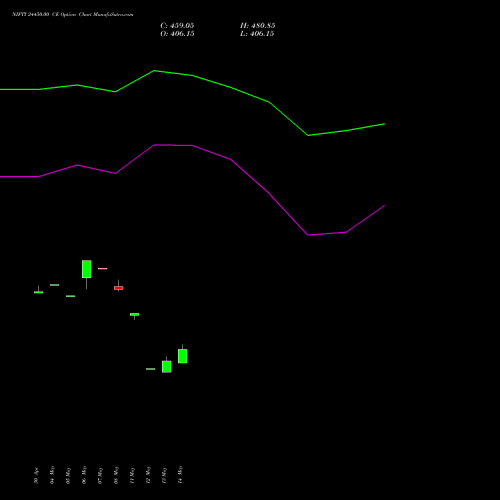Select the 06 May date label
The image size is (500, 500).
pos(84,475)
